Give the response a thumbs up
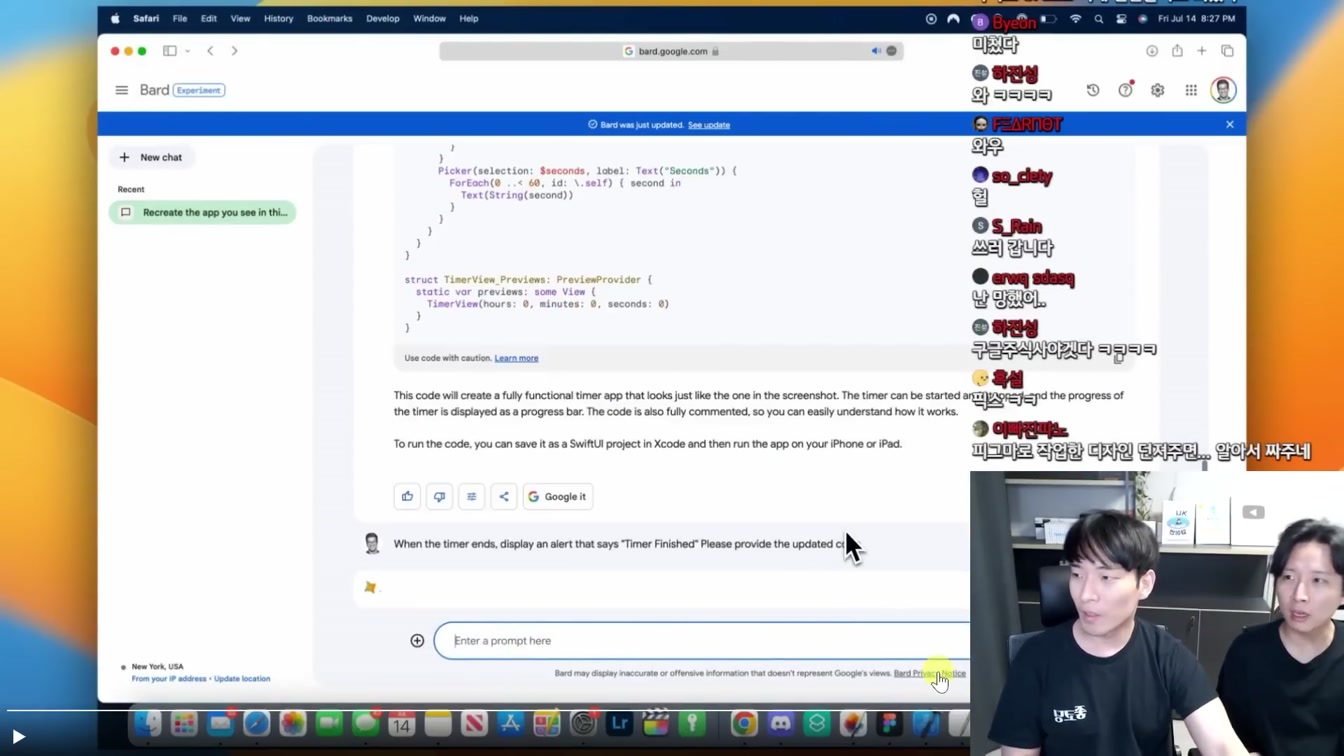 tap(407, 496)
